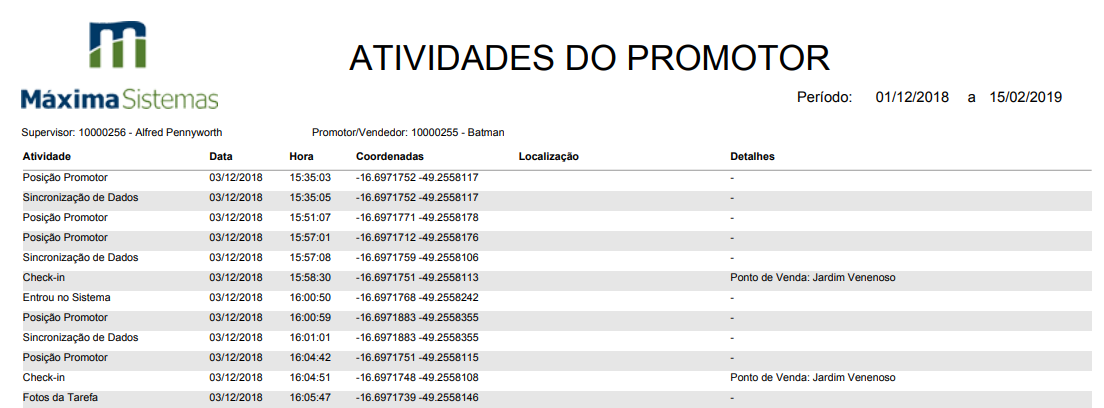Select the Supervisor Alfred Pennyworth text
1104x408 pixels.
click(122, 132)
